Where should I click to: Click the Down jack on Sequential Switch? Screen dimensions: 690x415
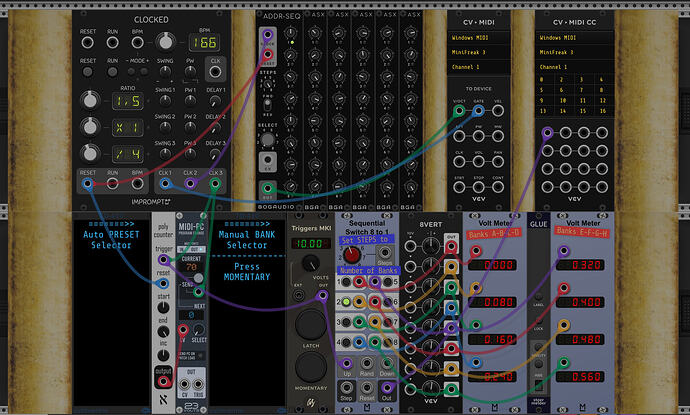click(386, 364)
